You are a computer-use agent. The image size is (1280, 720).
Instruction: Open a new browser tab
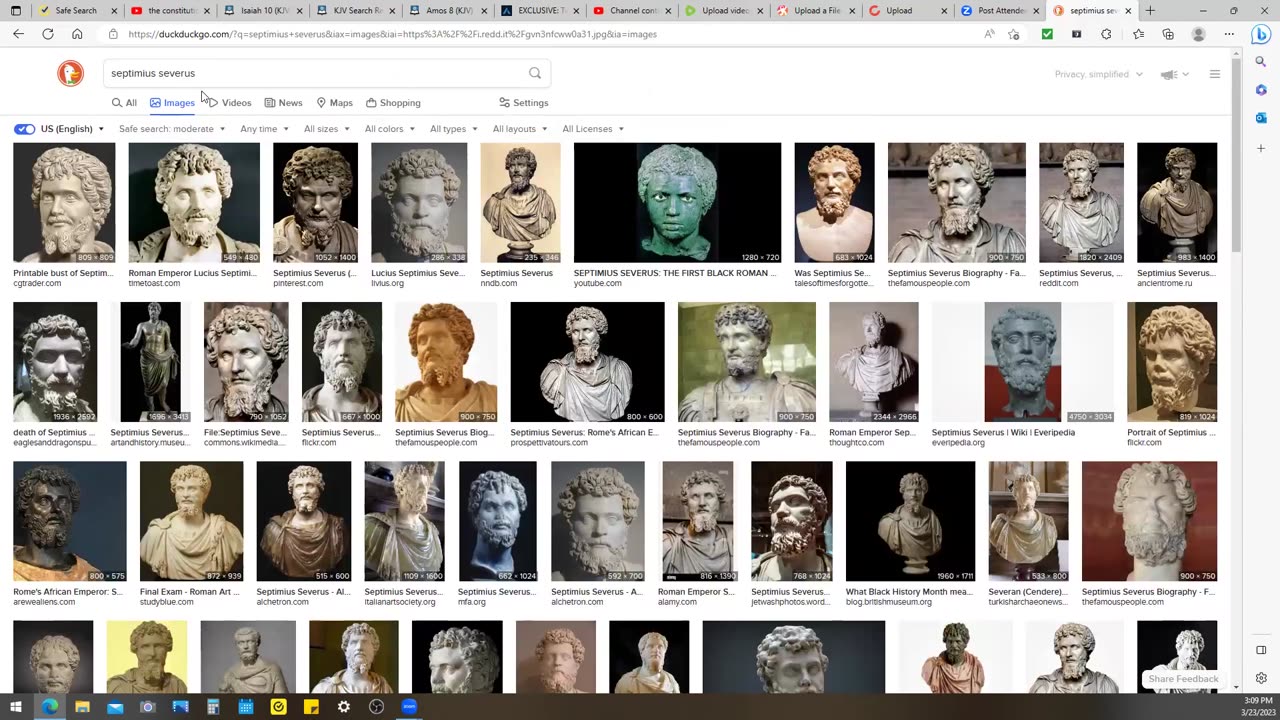click(1150, 11)
